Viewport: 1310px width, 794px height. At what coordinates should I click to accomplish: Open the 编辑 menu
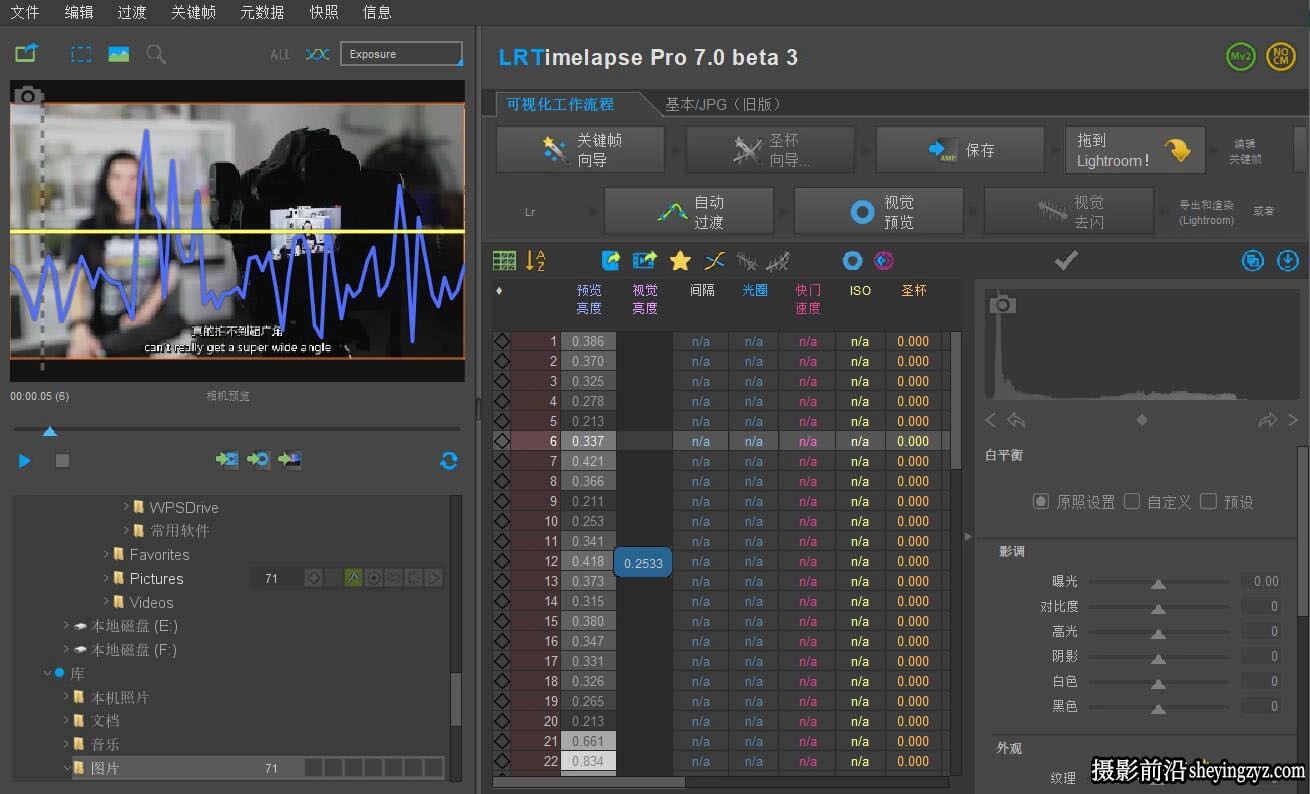pos(79,12)
